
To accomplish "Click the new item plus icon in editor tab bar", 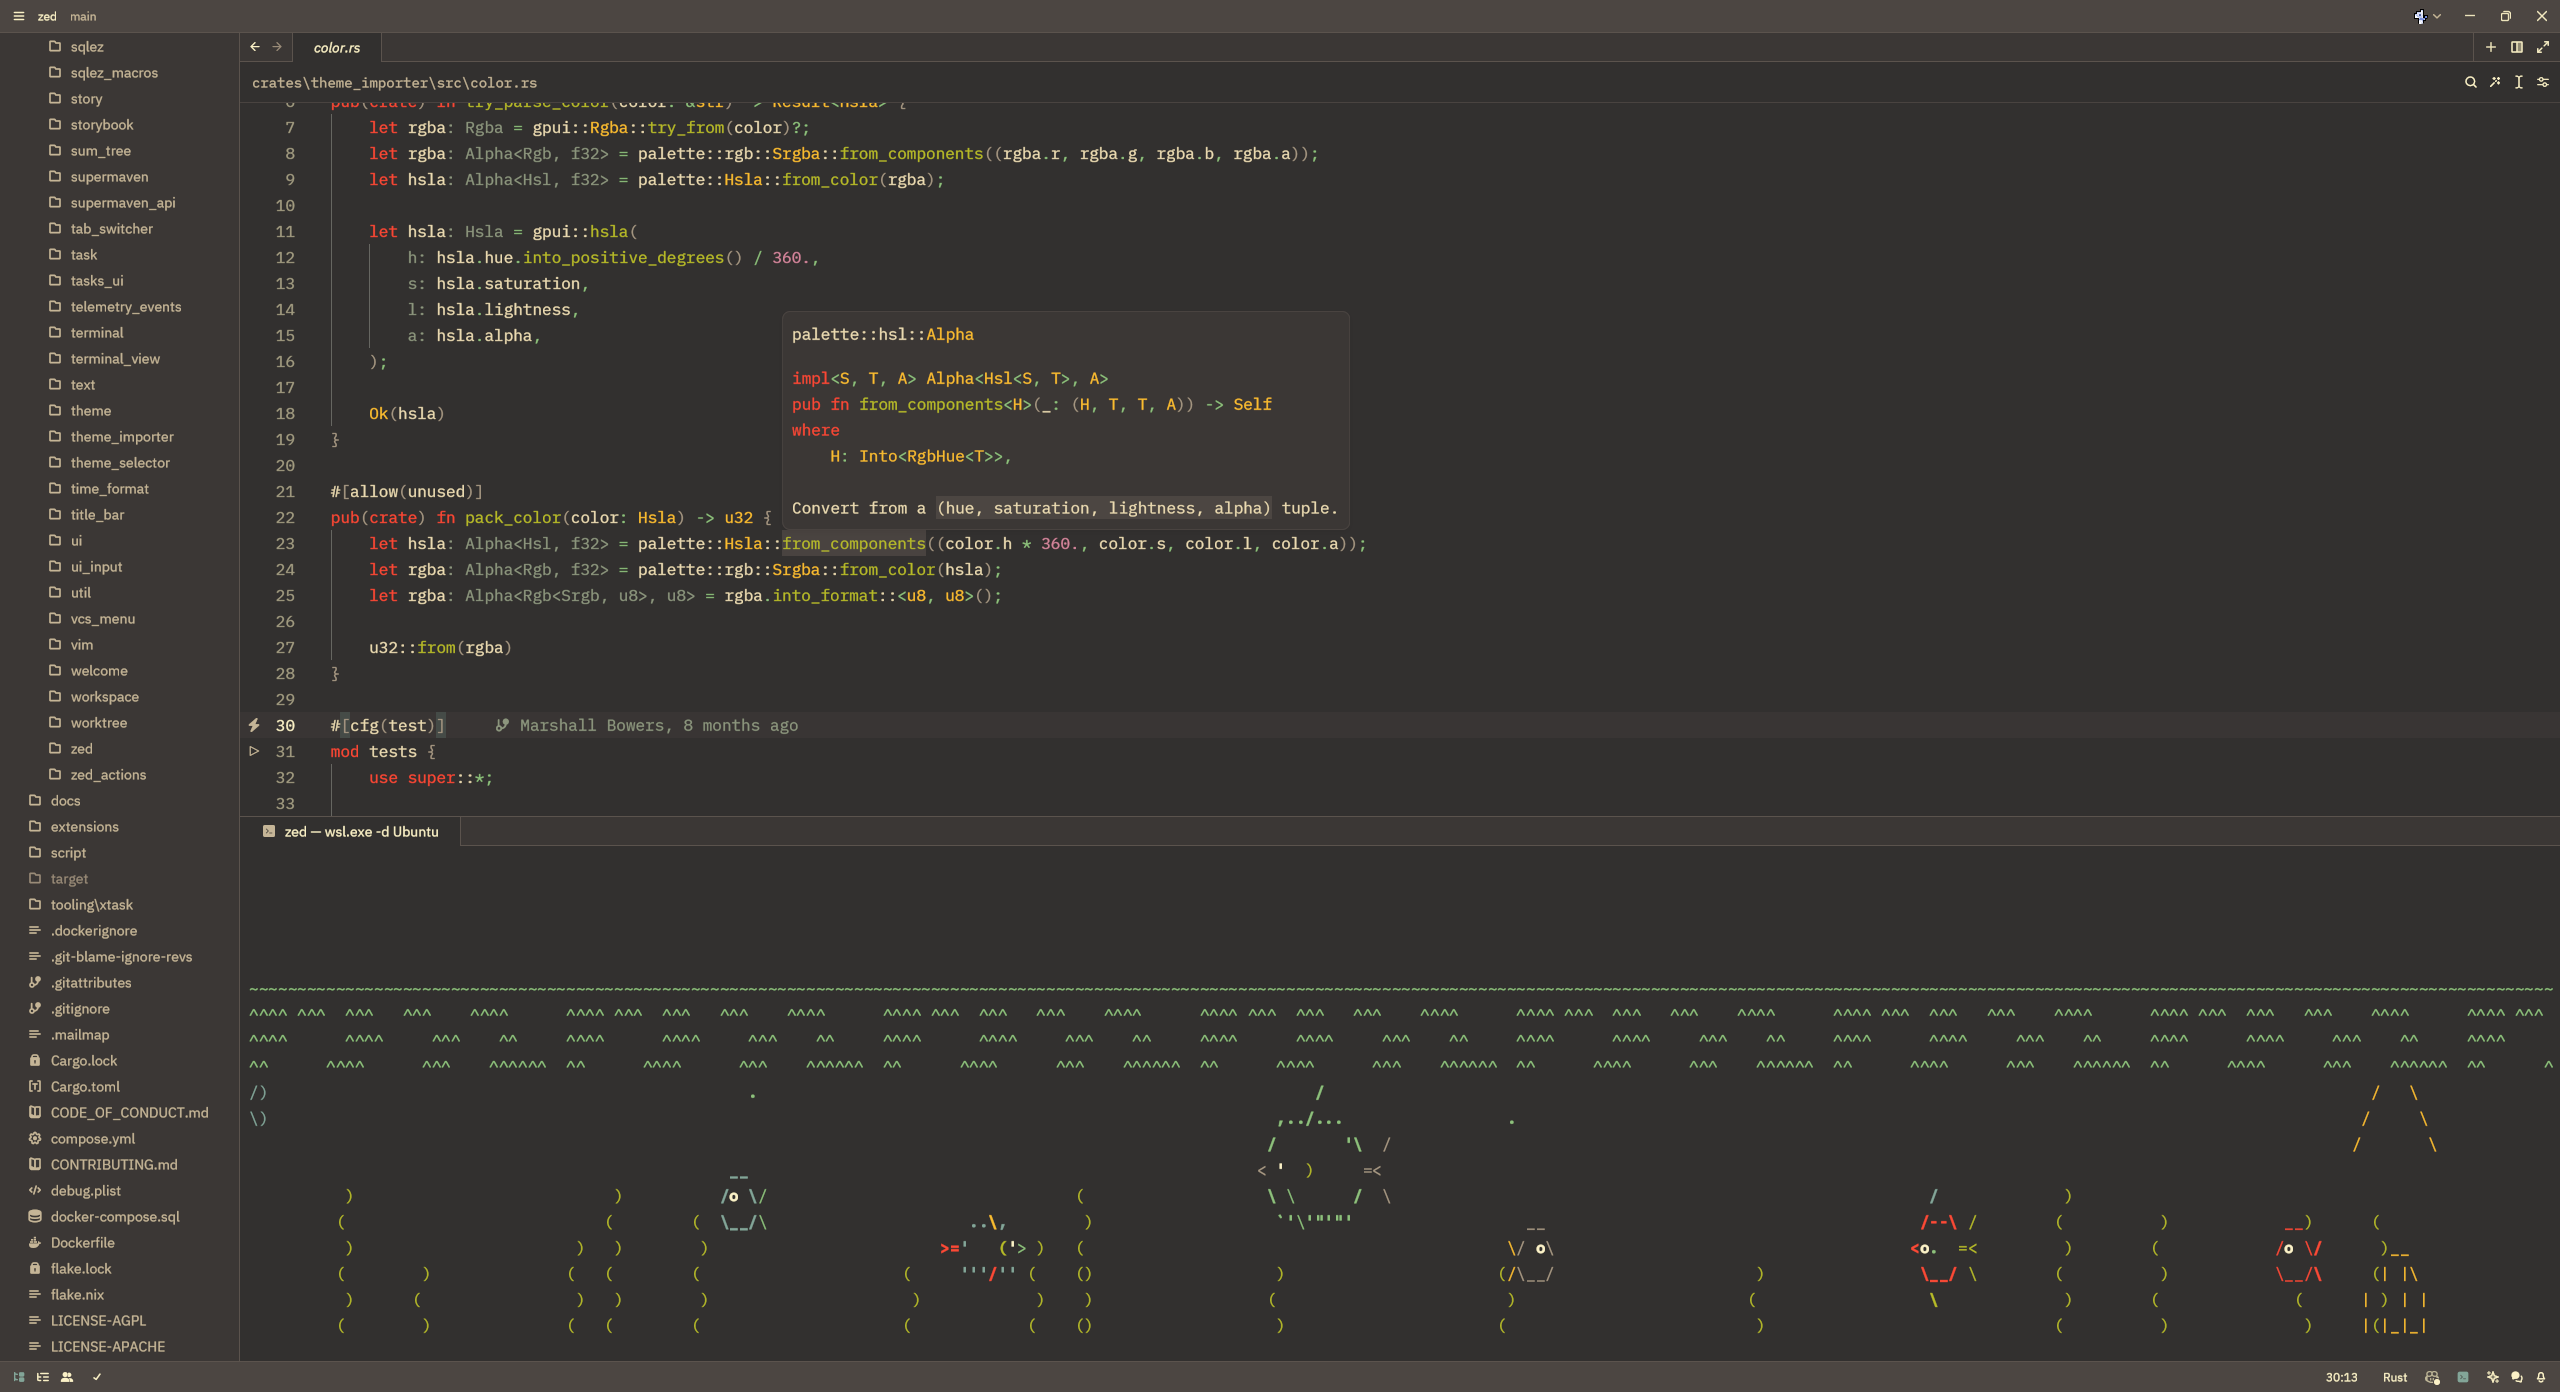I will click(2491, 47).
